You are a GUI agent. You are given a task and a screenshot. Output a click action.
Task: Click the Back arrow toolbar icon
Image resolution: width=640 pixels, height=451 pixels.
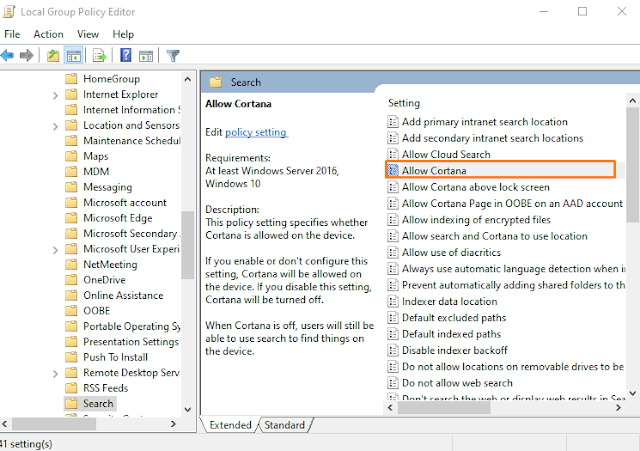[7, 55]
